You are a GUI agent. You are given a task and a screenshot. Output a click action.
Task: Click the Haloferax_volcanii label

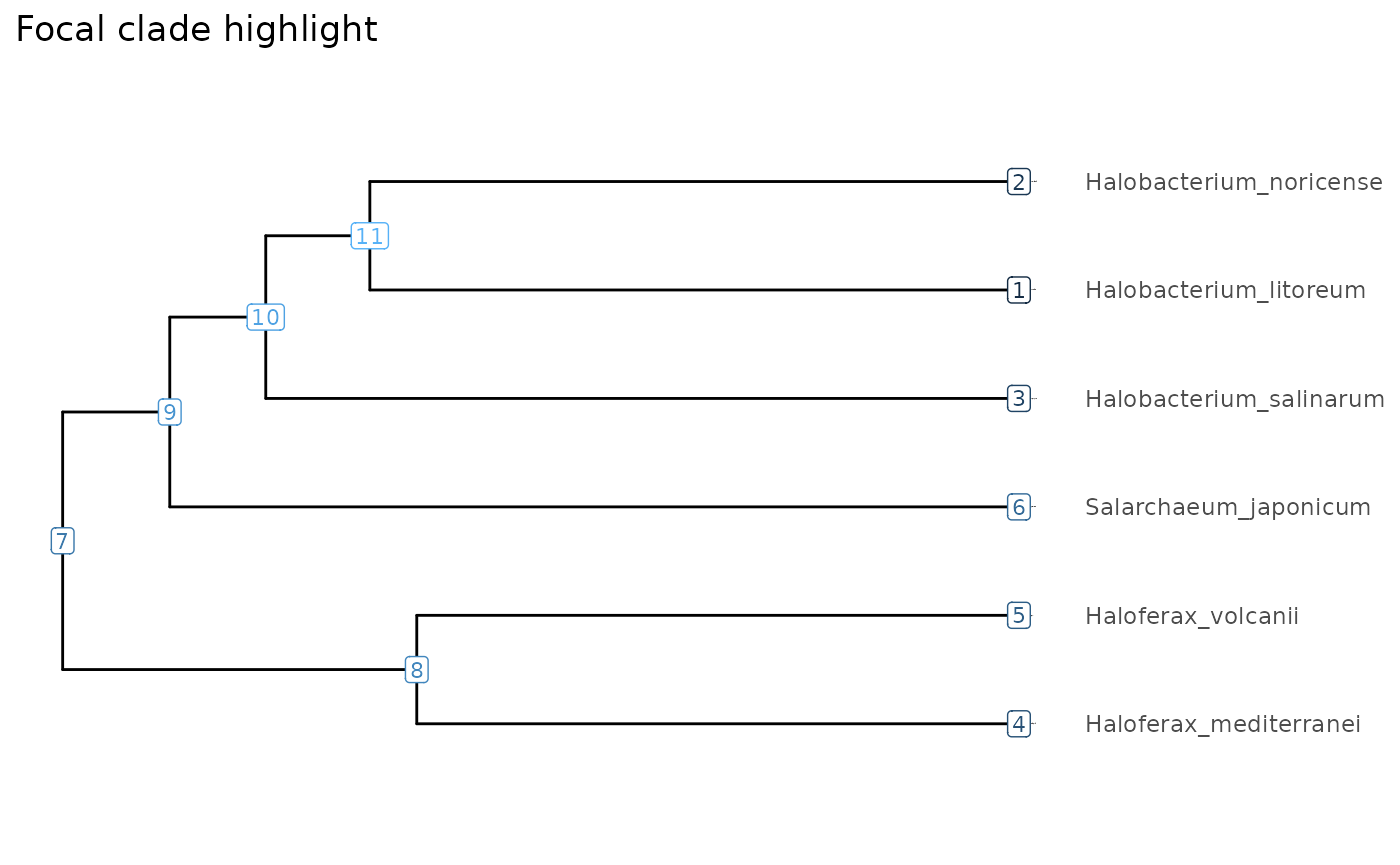[x=1192, y=616]
